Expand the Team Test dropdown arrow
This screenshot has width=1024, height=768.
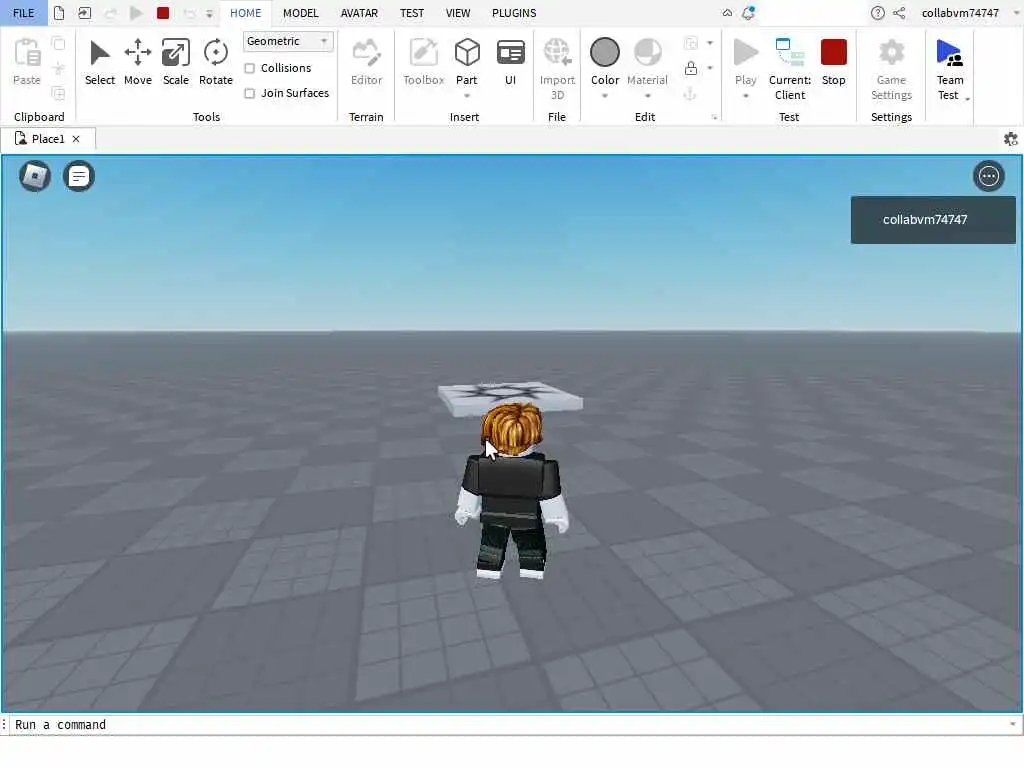[x=967, y=99]
